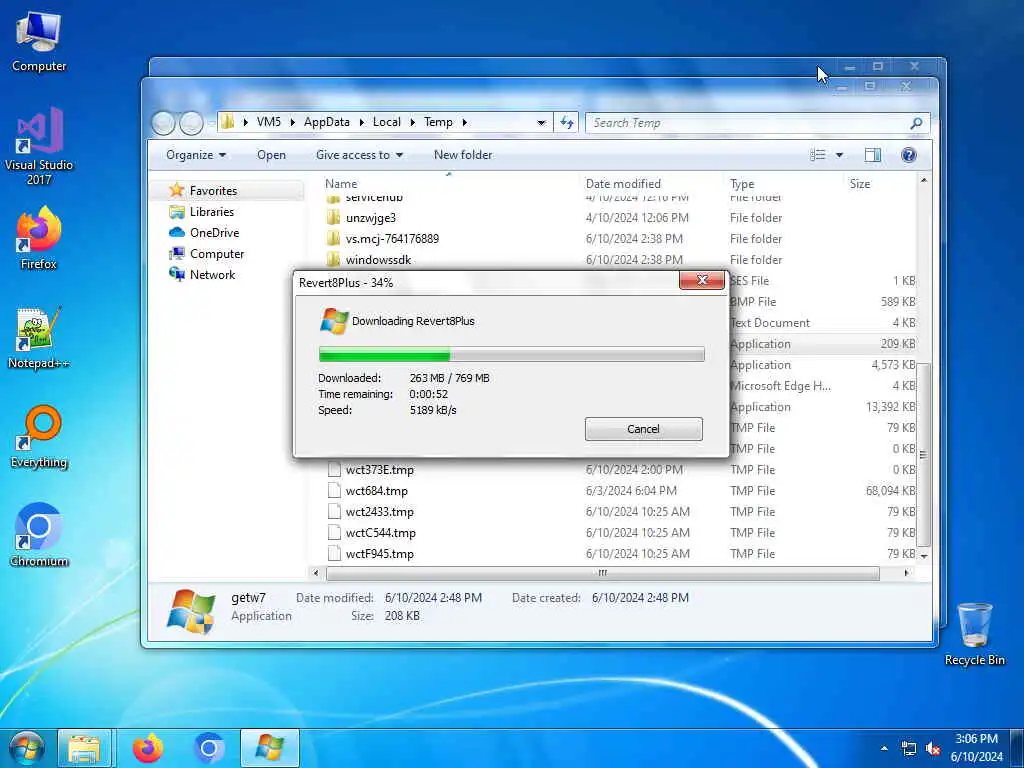Click Local in the address breadcrumb
Viewport: 1024px width, 768px height.
(387, 122)
